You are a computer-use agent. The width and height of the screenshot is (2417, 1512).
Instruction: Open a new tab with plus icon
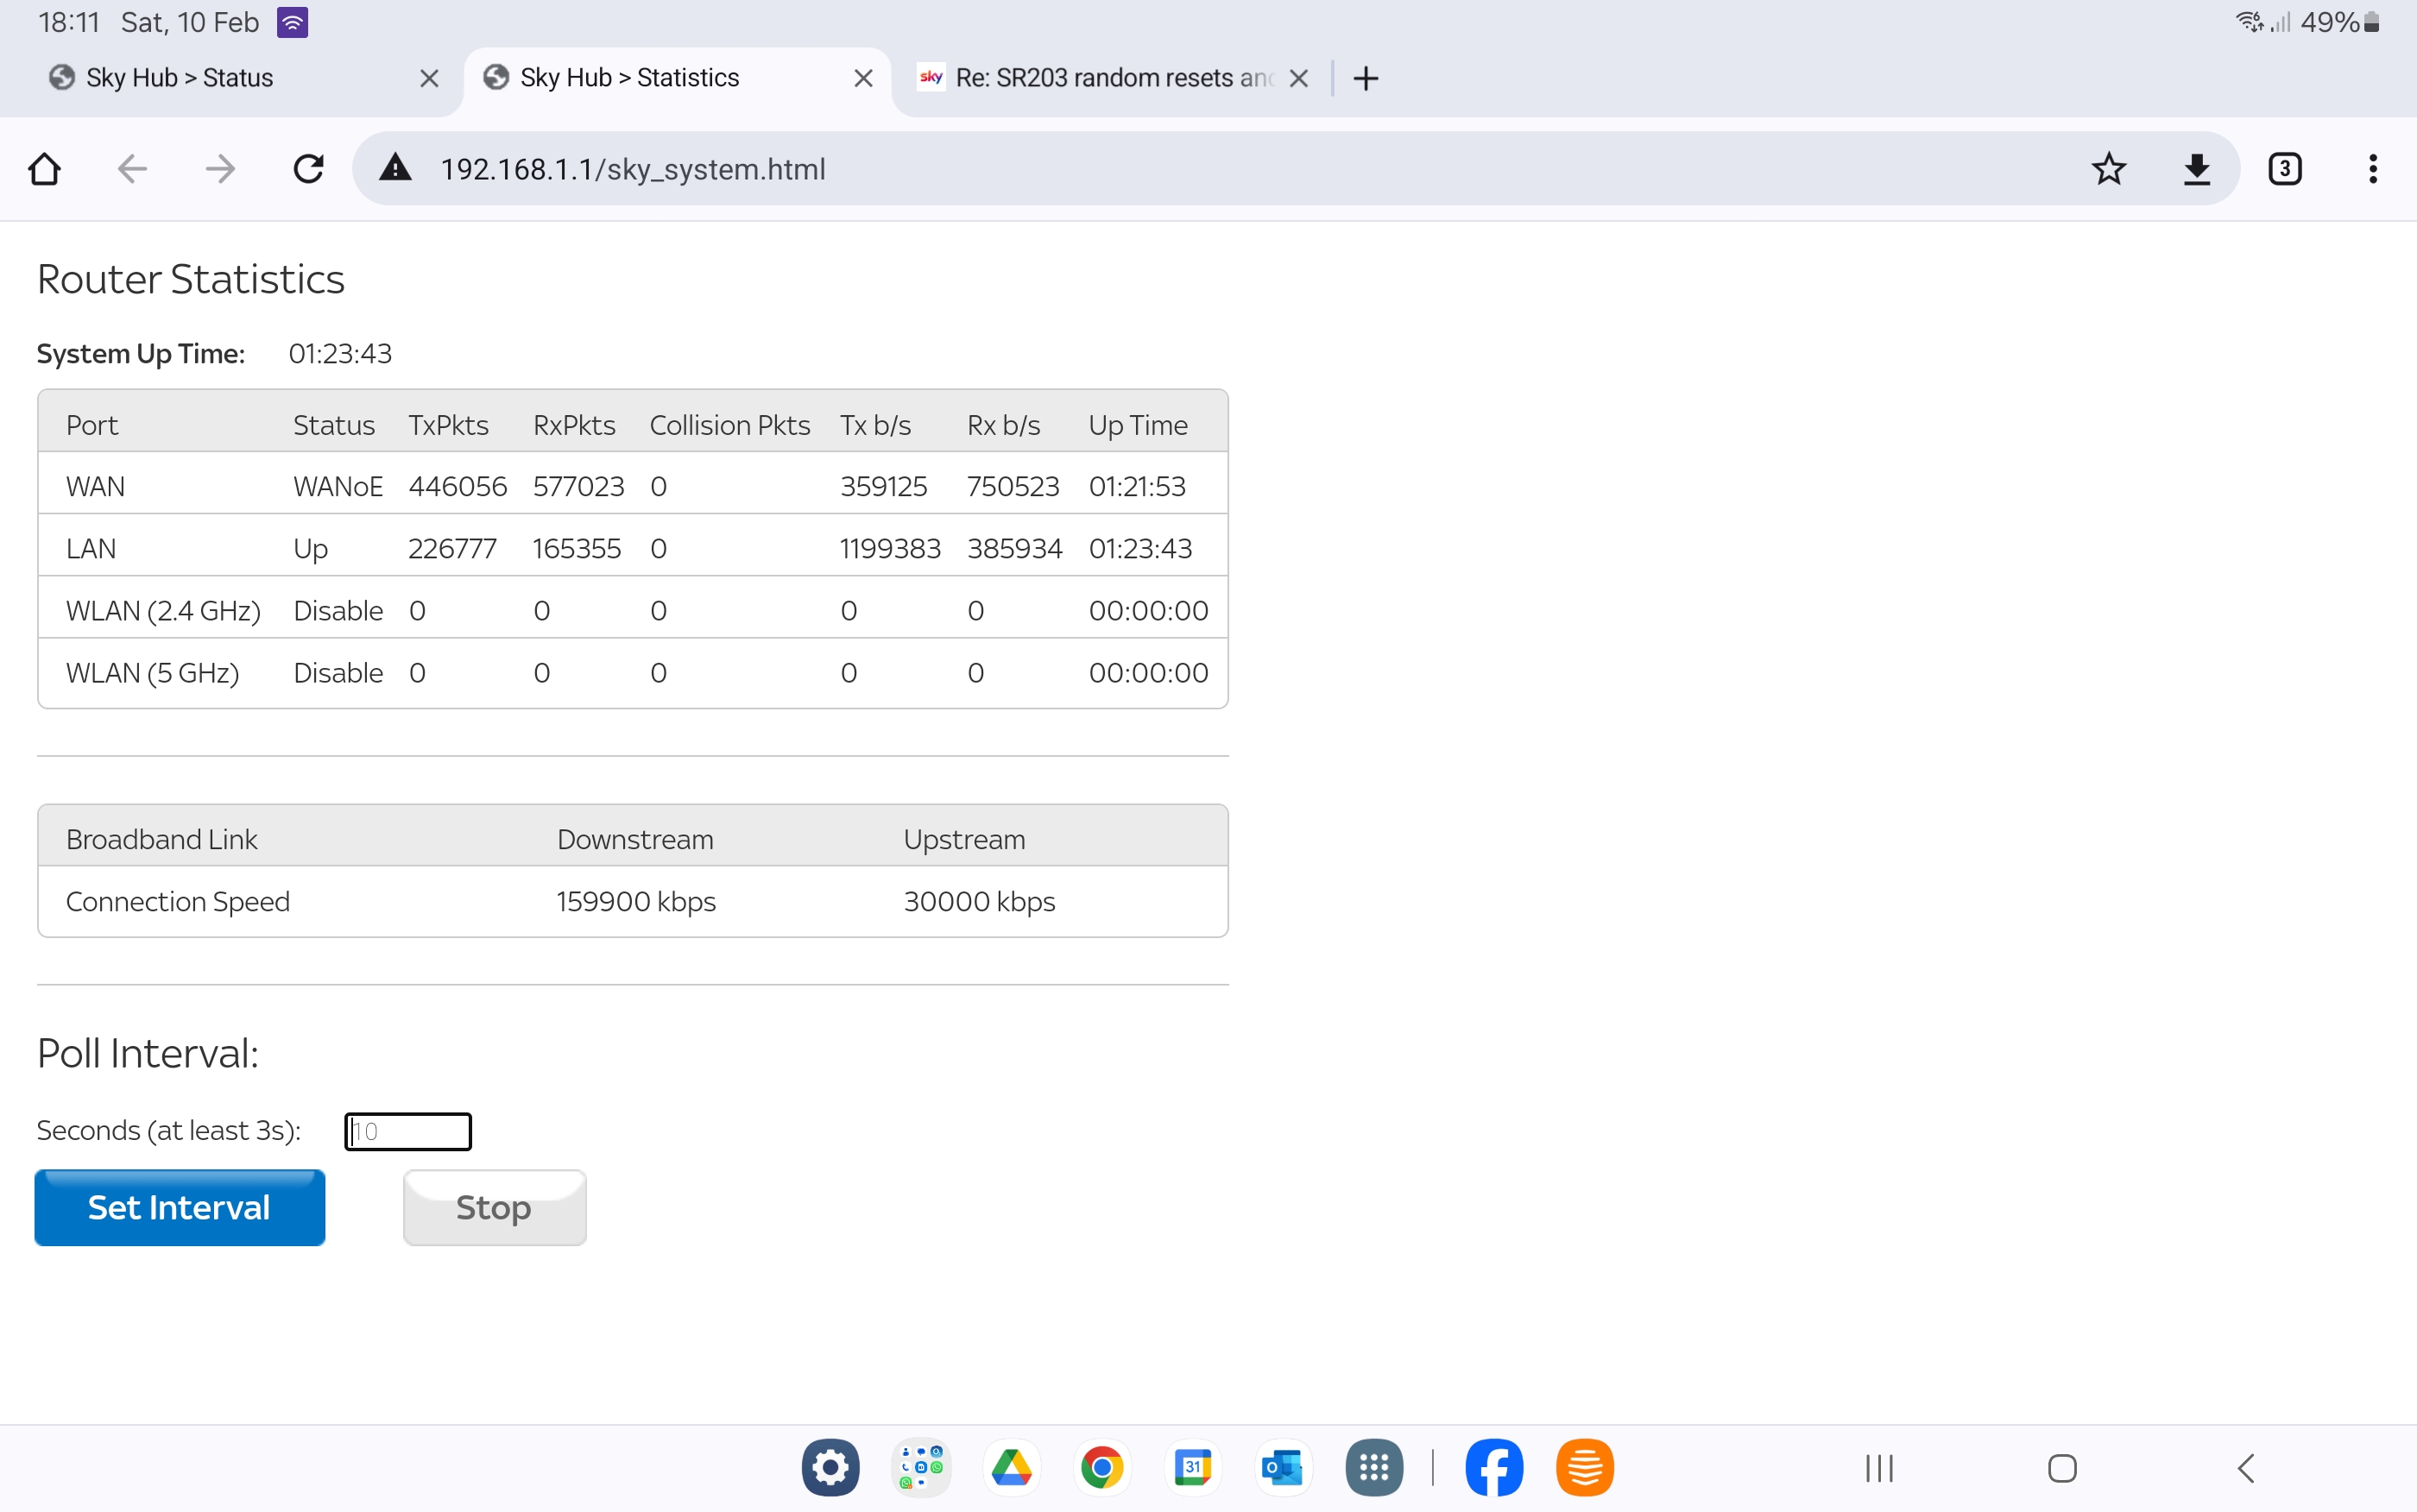point(1365,78)
